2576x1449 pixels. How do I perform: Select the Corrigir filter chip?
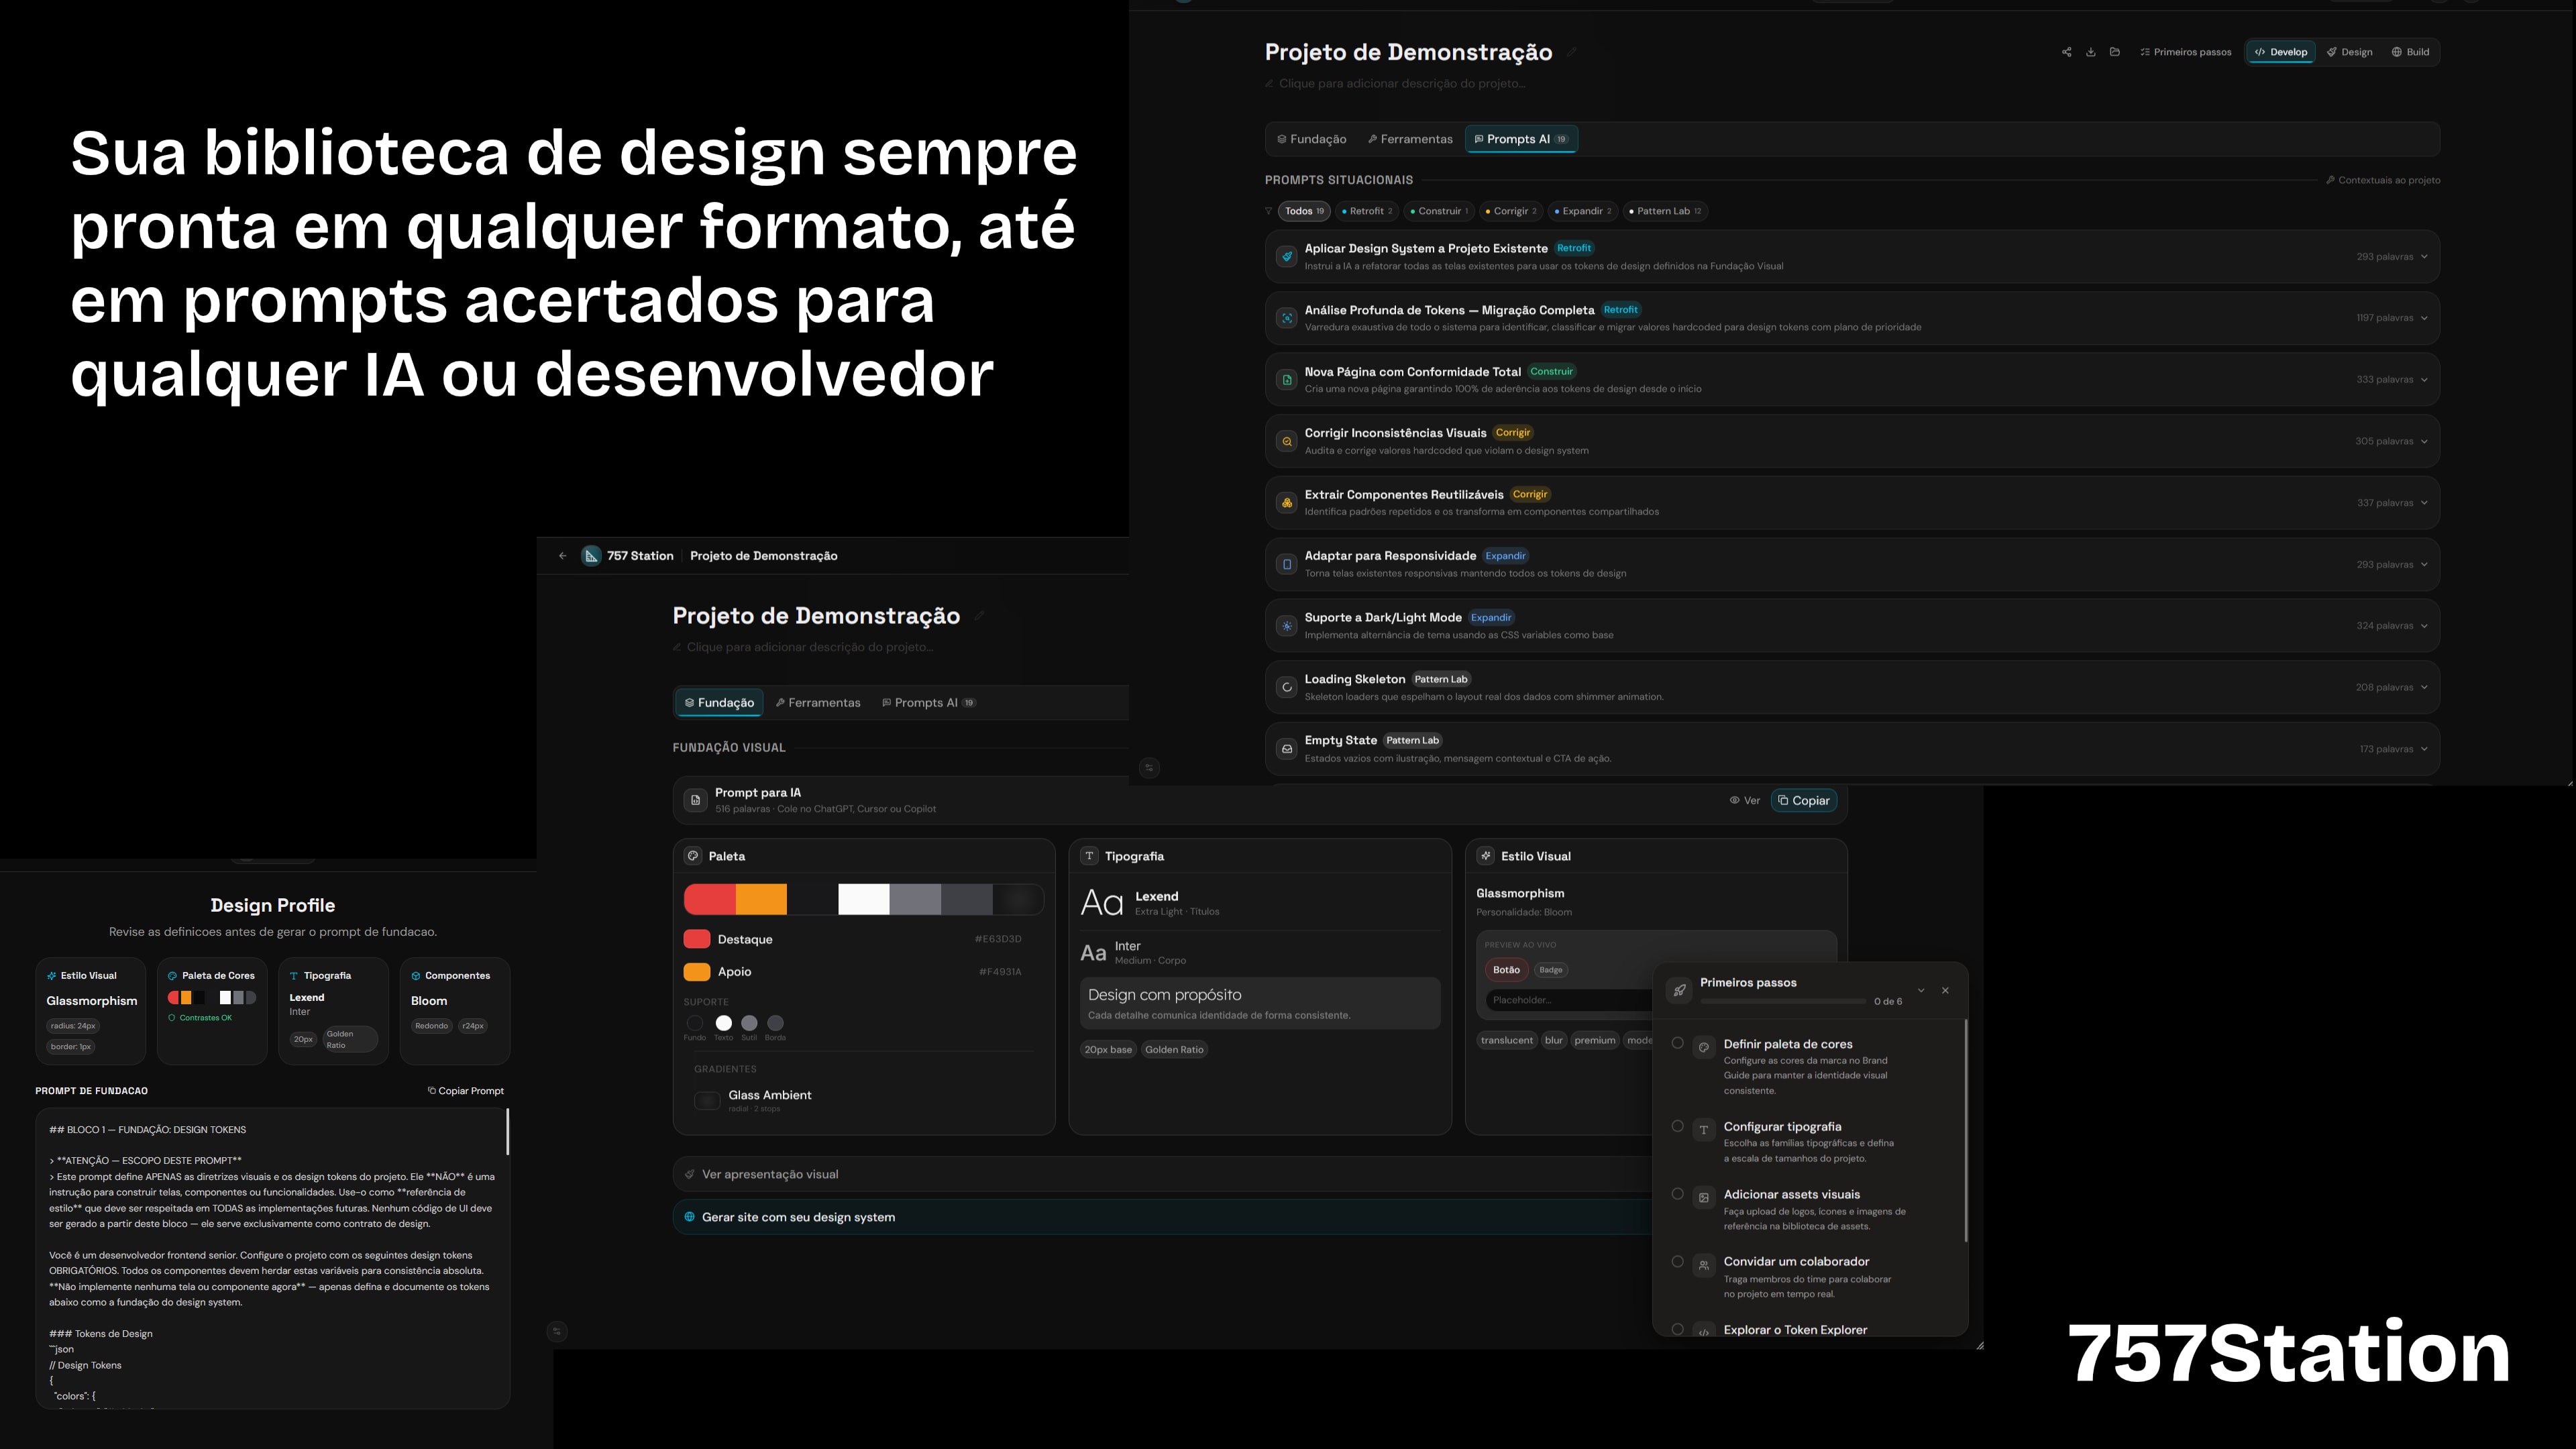[x=1511, y=211]
